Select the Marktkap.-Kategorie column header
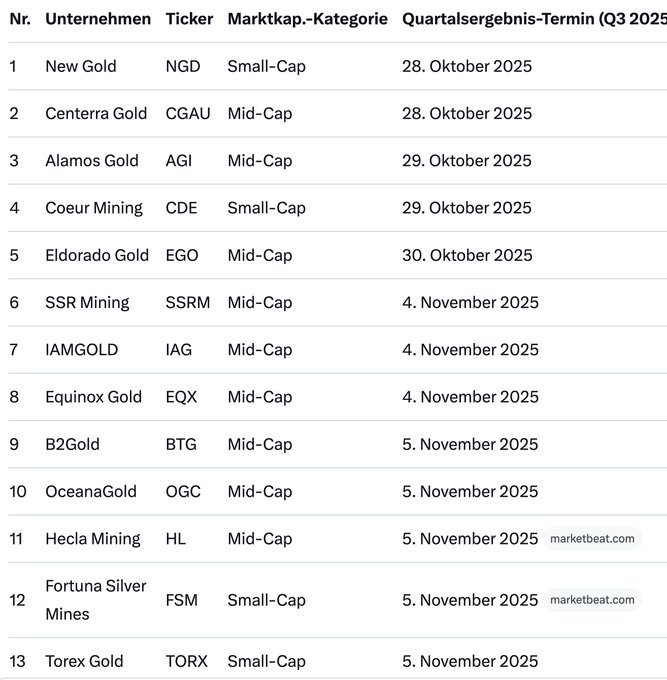This screenshot has width=667, height=680. click(307, 19)
